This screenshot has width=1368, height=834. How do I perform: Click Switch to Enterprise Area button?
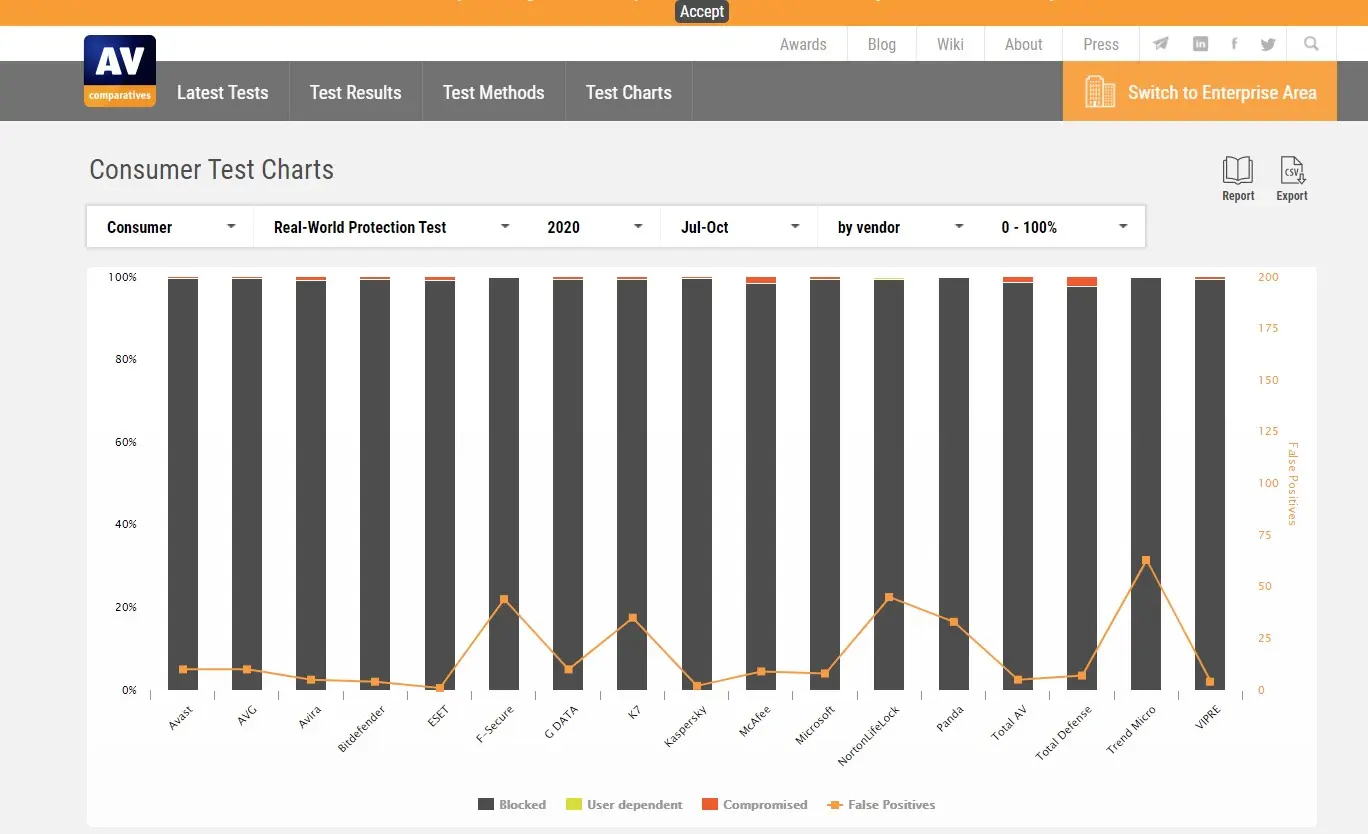[1200, 92]
